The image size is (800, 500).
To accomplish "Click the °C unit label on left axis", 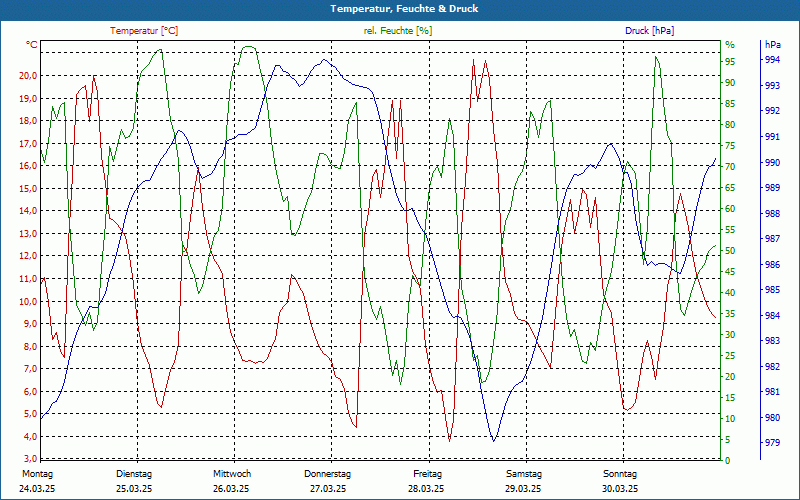I will [x=32, y=45].
